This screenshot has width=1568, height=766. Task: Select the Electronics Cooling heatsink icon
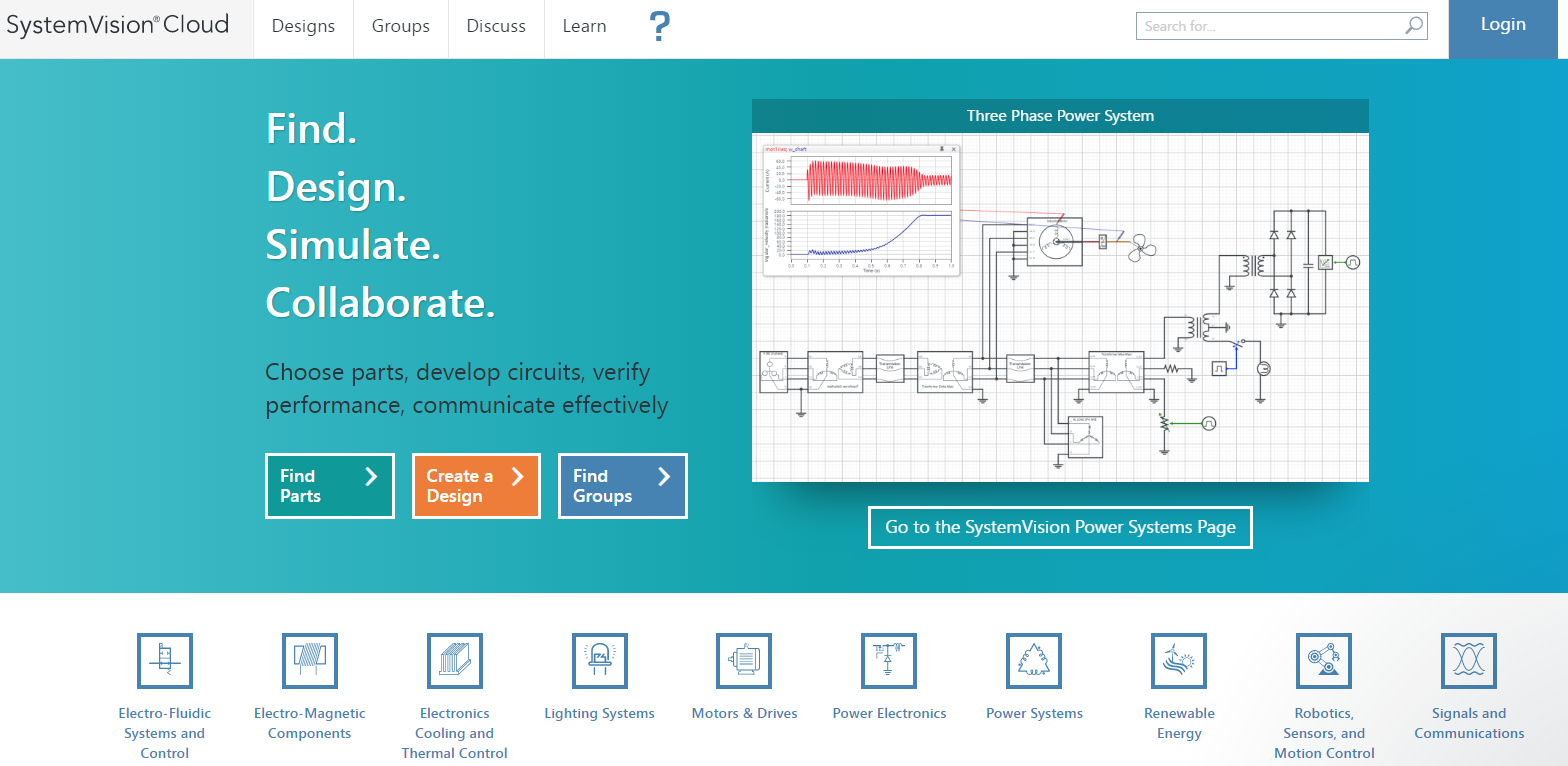(x=455, y=661)
